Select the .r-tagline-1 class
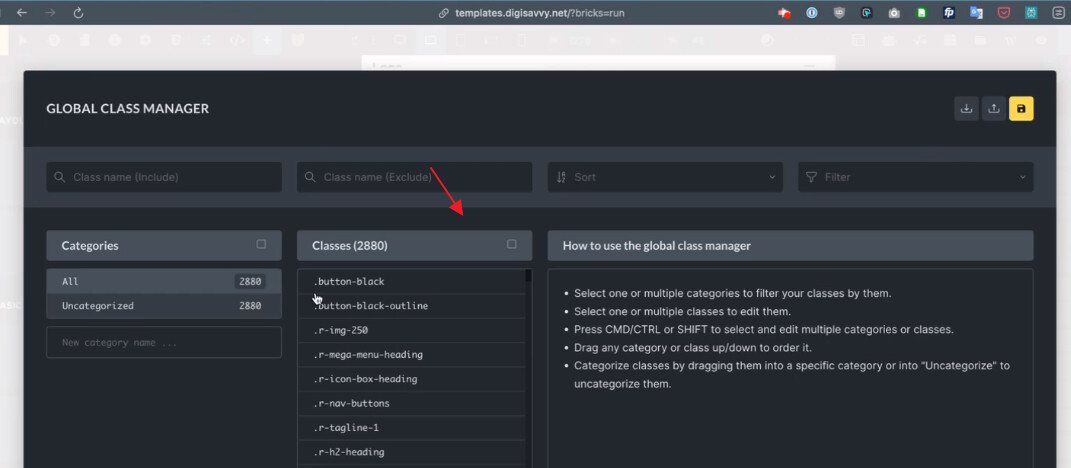 412,428
